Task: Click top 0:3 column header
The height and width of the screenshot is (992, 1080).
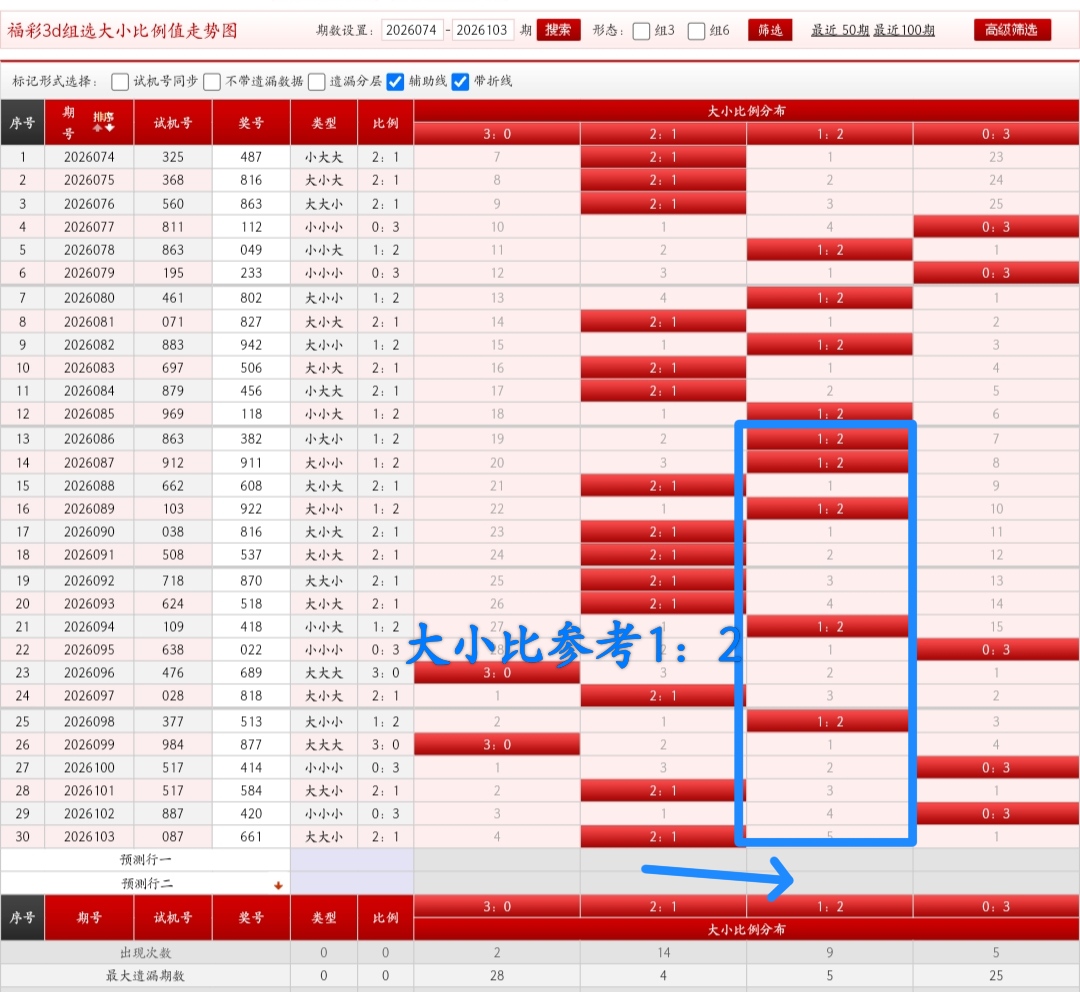Action: pos(996,134)
